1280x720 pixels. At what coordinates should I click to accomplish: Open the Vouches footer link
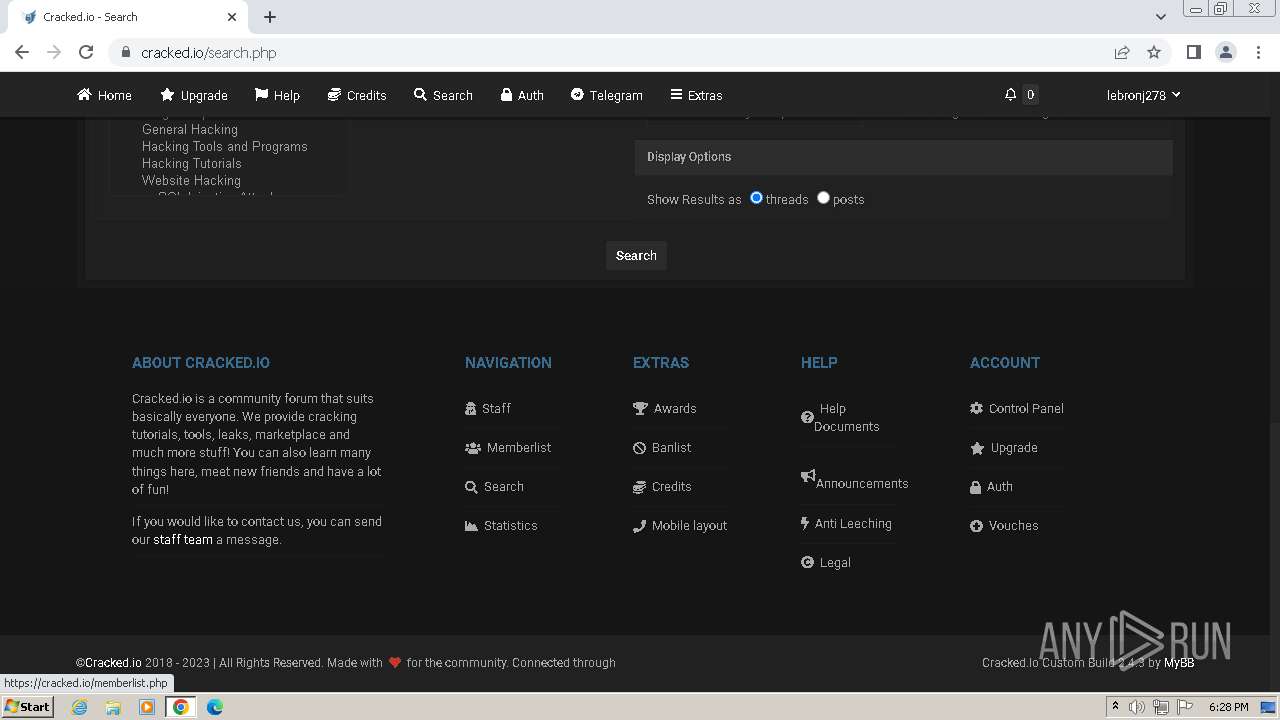coord(1004,525)
